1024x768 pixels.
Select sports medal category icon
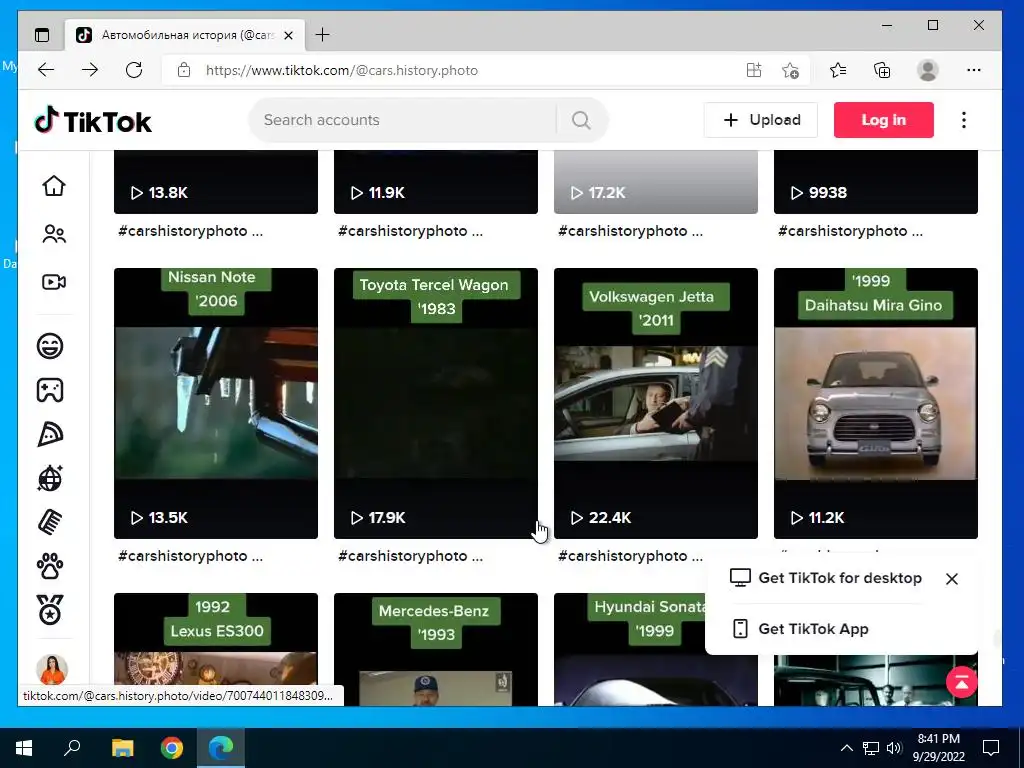[x=50, y=610]
